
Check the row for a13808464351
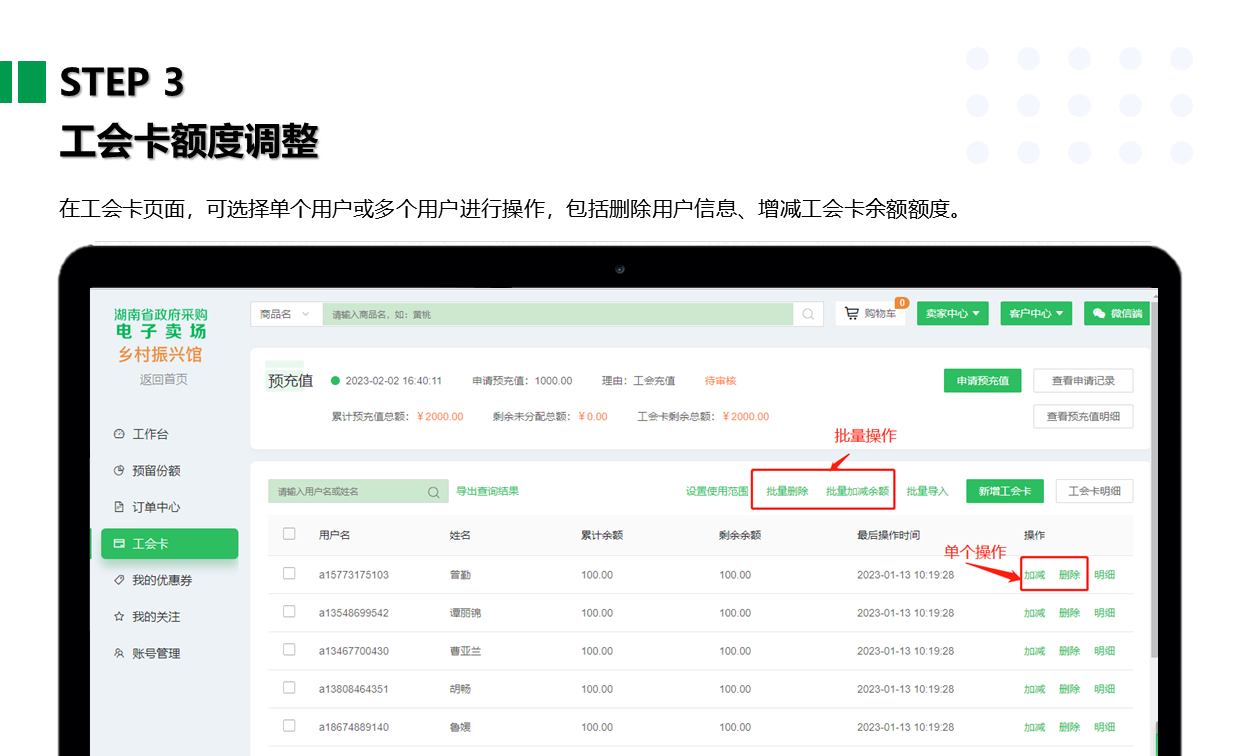(289, 688)
